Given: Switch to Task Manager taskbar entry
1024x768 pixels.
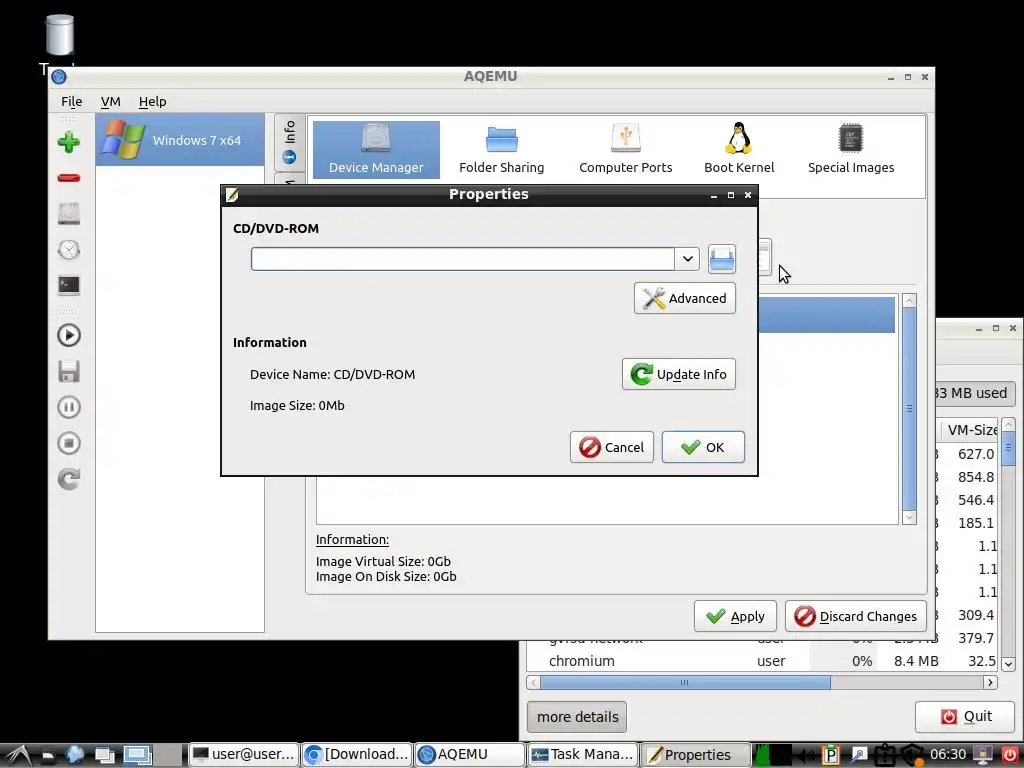Looking at the screenshot, I should 583,754.
